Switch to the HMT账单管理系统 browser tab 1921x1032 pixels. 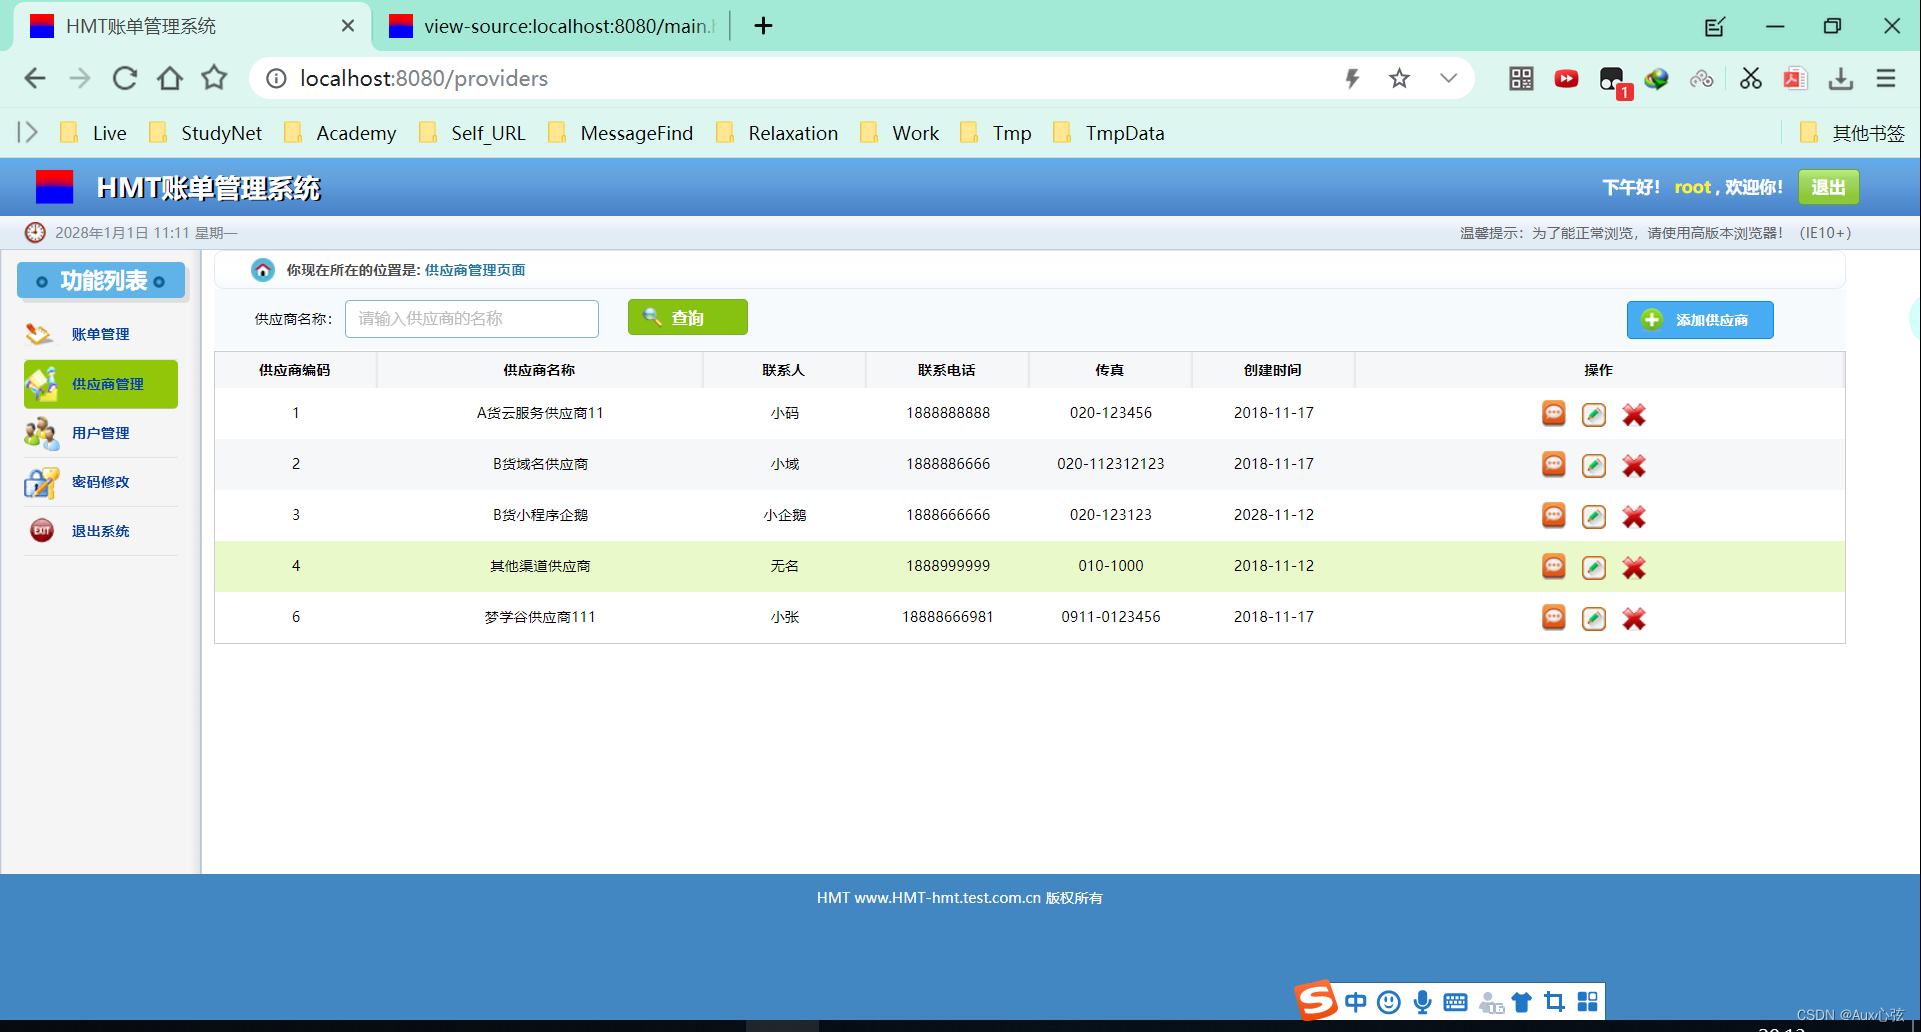pyautogui.click(x=190, y=26)
